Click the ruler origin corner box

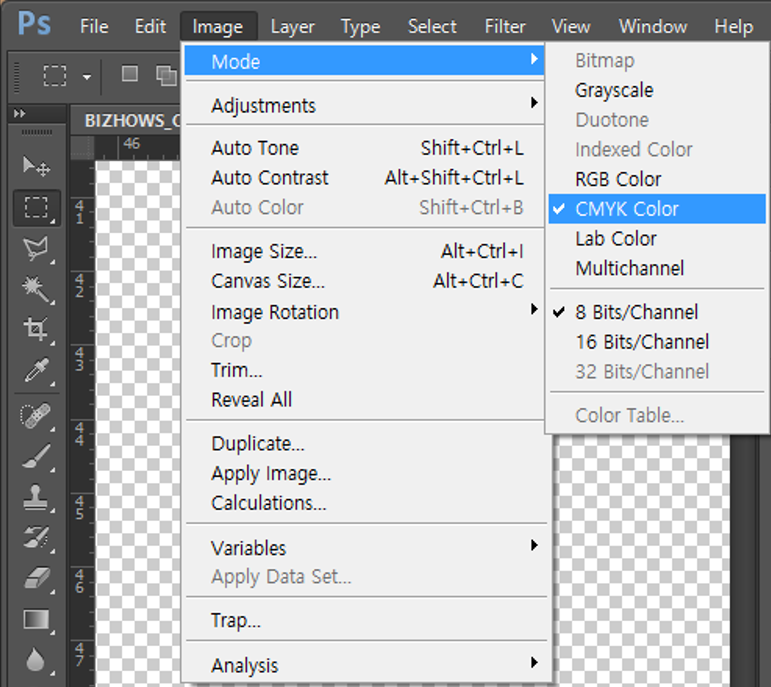click(x=82, y=148)
